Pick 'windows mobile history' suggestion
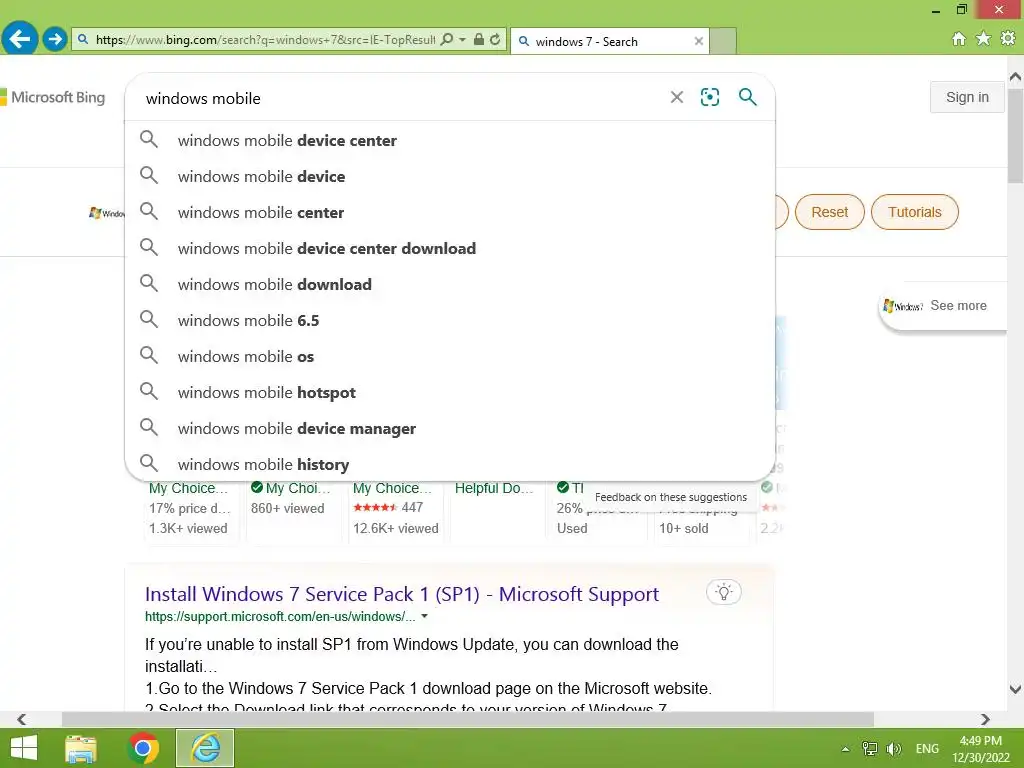1024x768 pixels. [450, 464]
